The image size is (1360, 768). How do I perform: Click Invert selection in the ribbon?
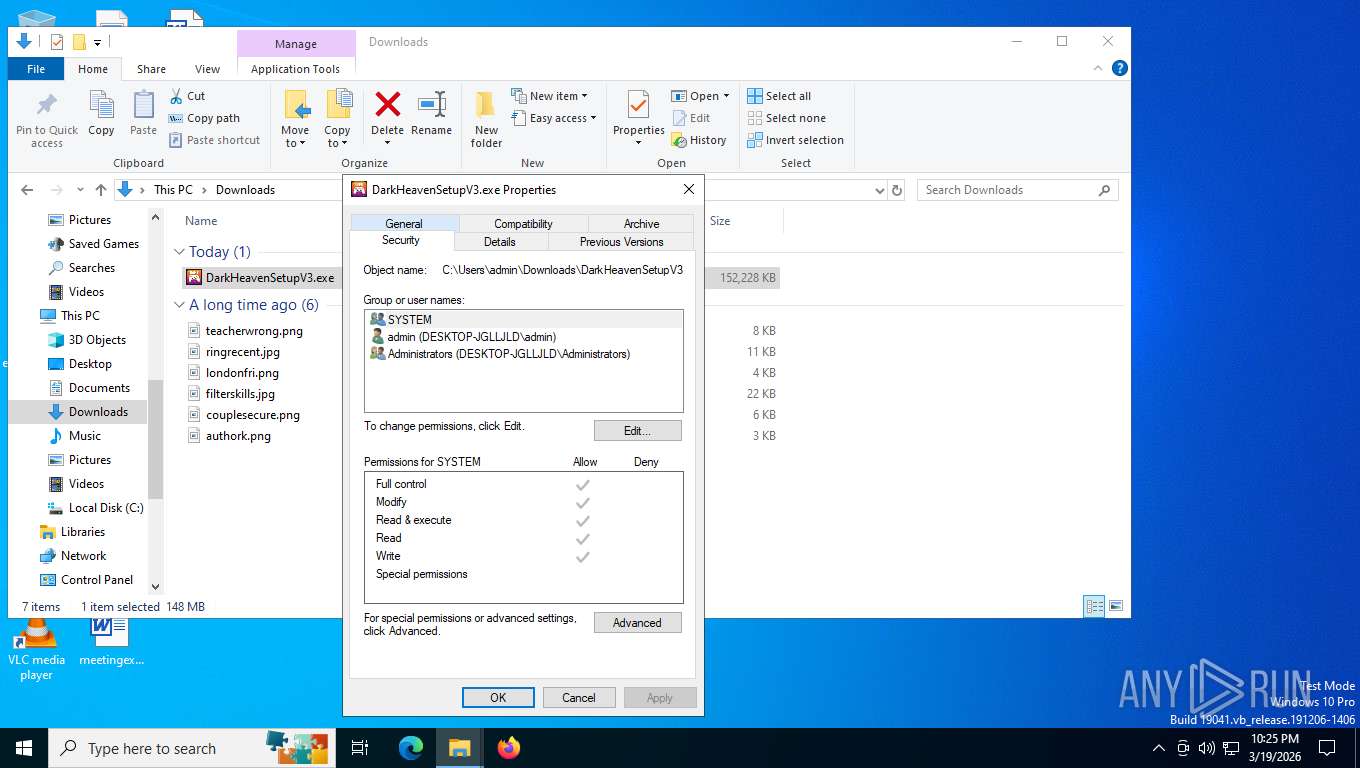pyautogui.click(x=795, y=140)
